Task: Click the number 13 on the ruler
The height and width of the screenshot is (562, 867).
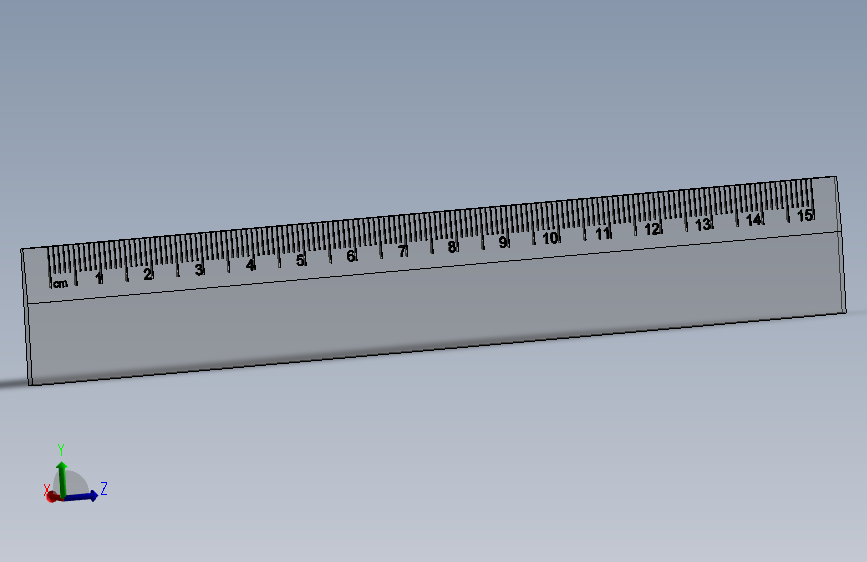Action: (x=703, y=225)
